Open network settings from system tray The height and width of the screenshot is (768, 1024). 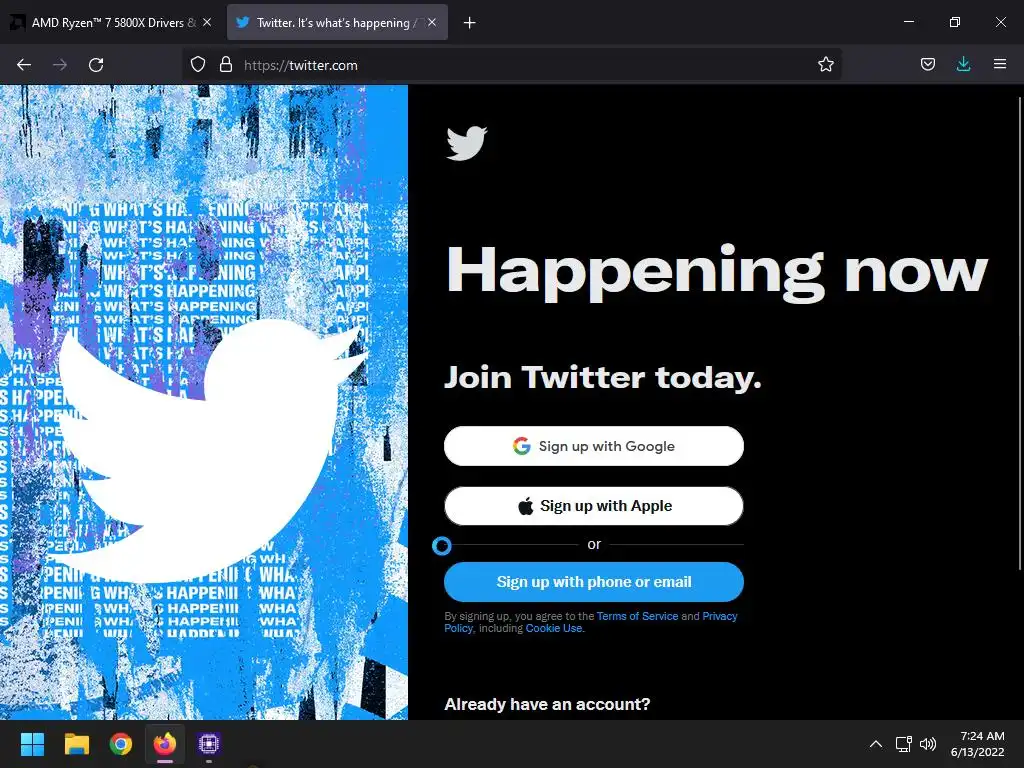click(903, 744)
